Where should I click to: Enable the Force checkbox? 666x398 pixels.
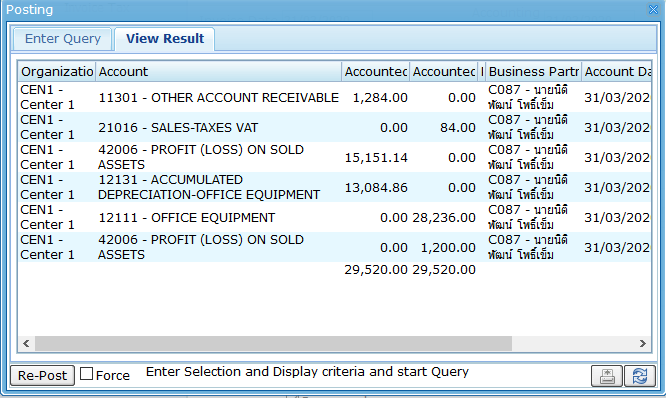point(87,374)
